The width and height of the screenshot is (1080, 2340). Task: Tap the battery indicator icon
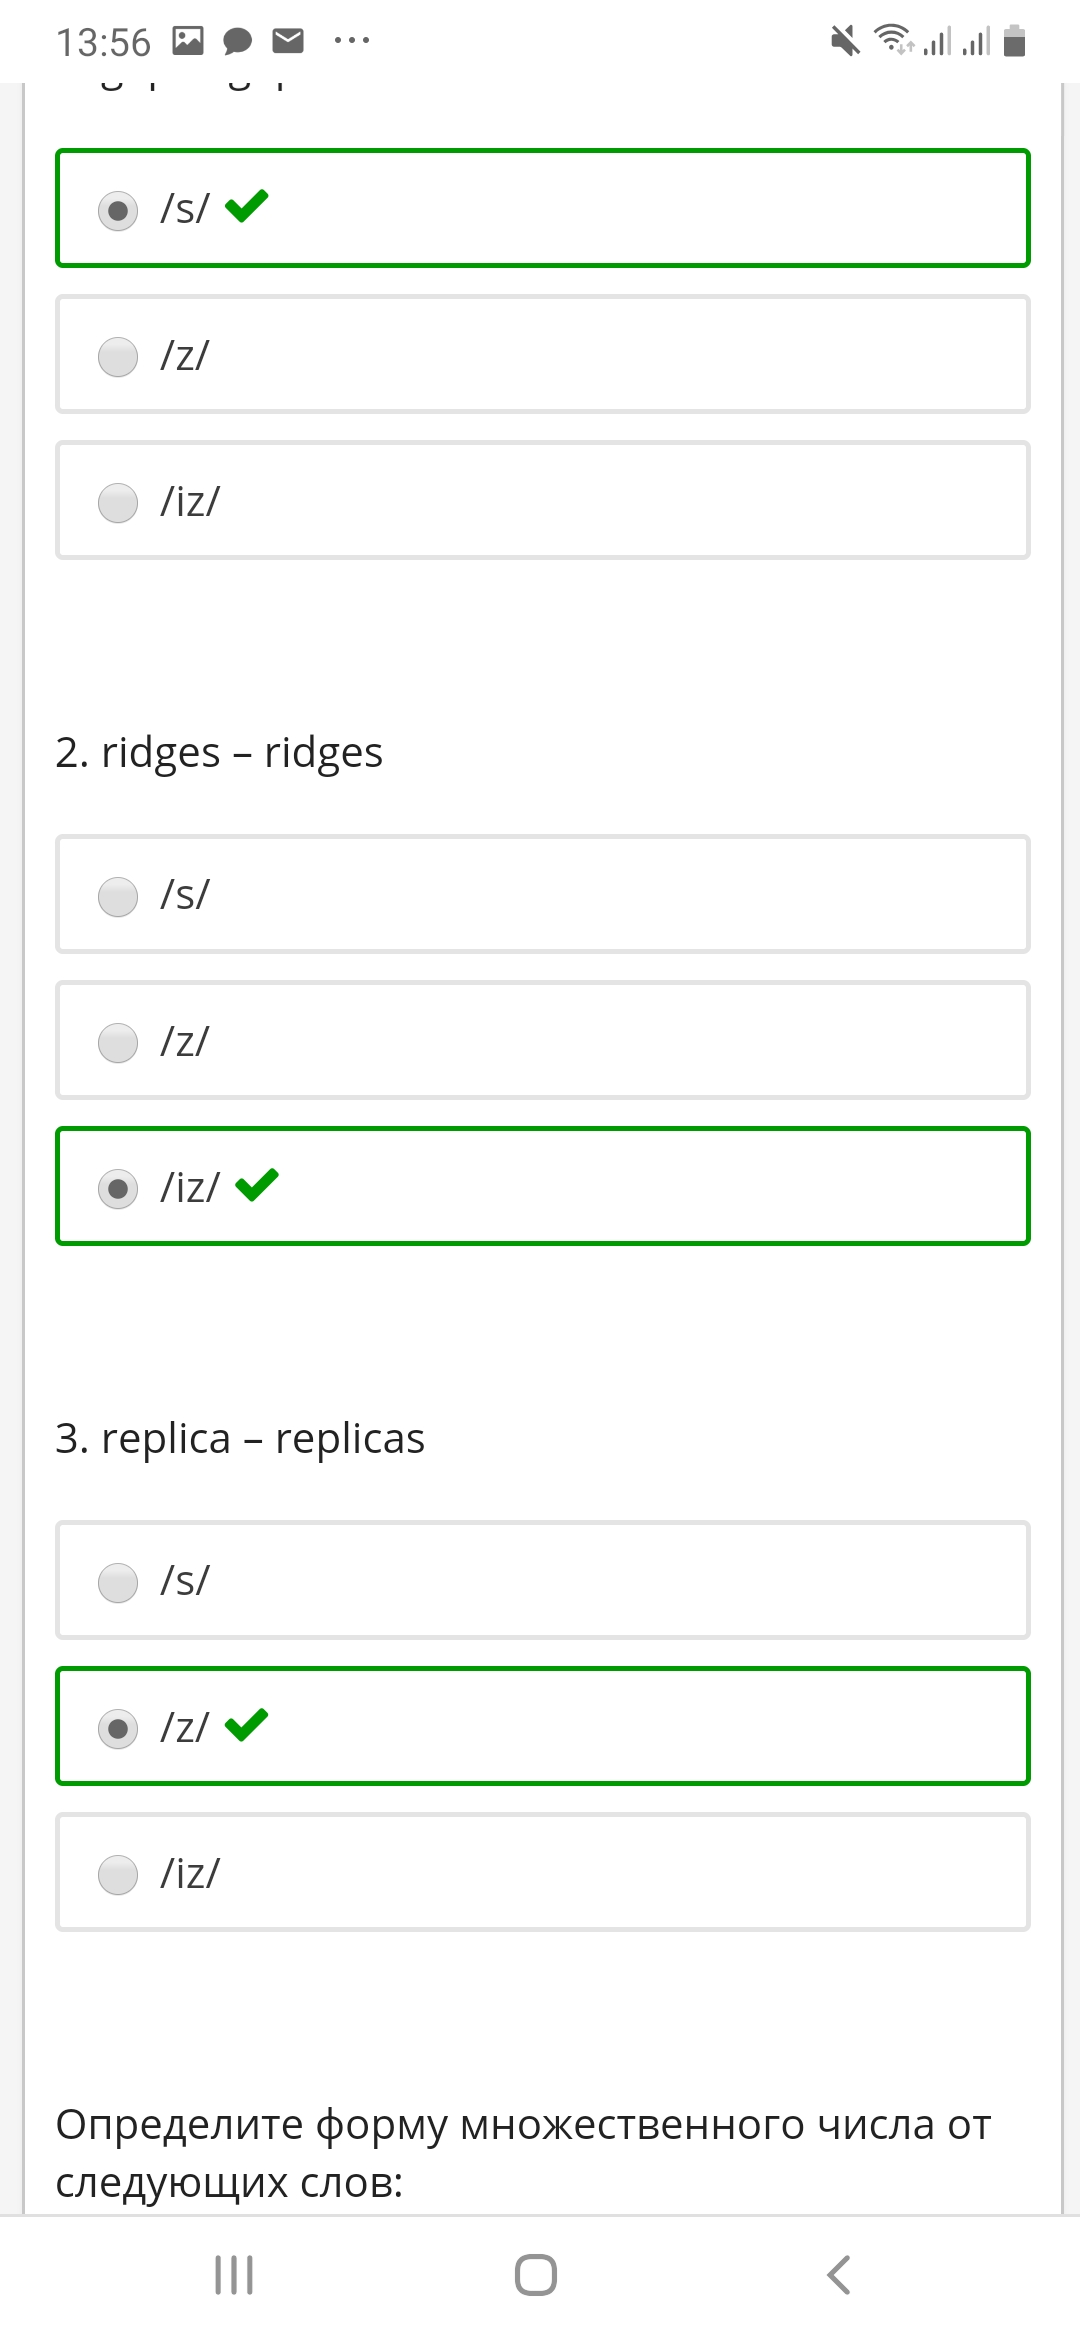(1014, 41)
